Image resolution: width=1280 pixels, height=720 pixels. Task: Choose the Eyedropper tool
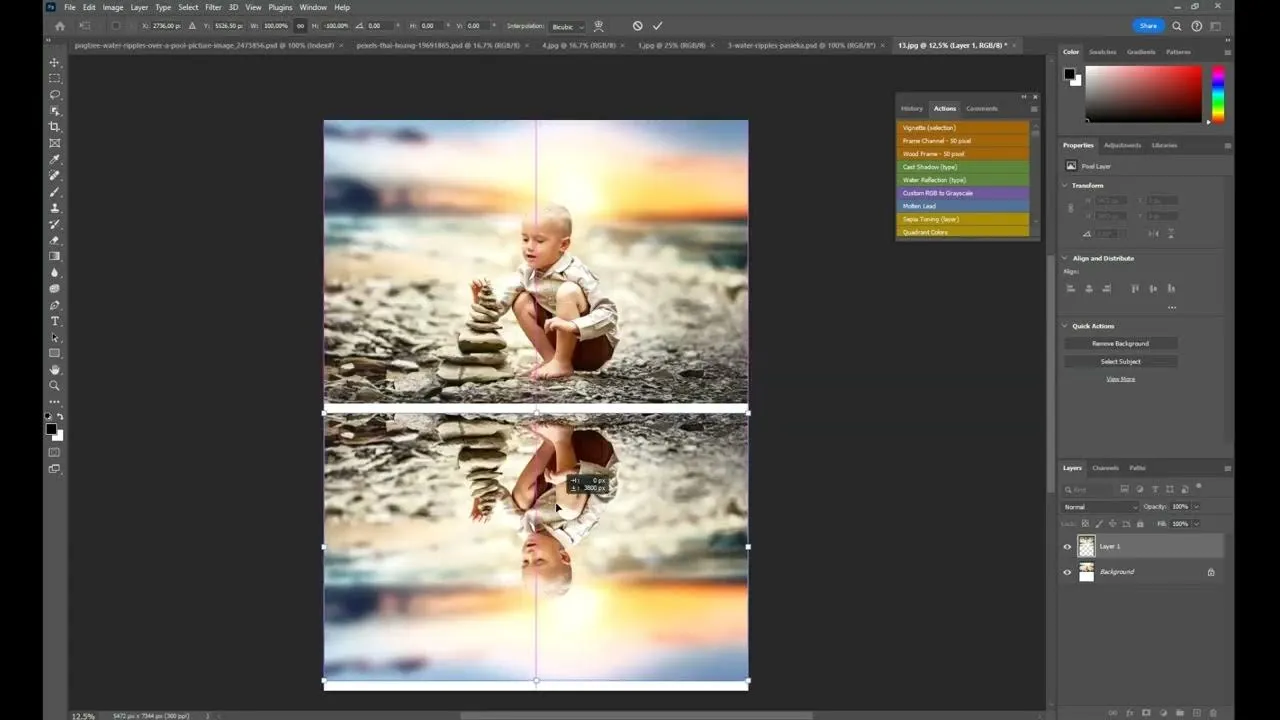click(x=54, y=160)
